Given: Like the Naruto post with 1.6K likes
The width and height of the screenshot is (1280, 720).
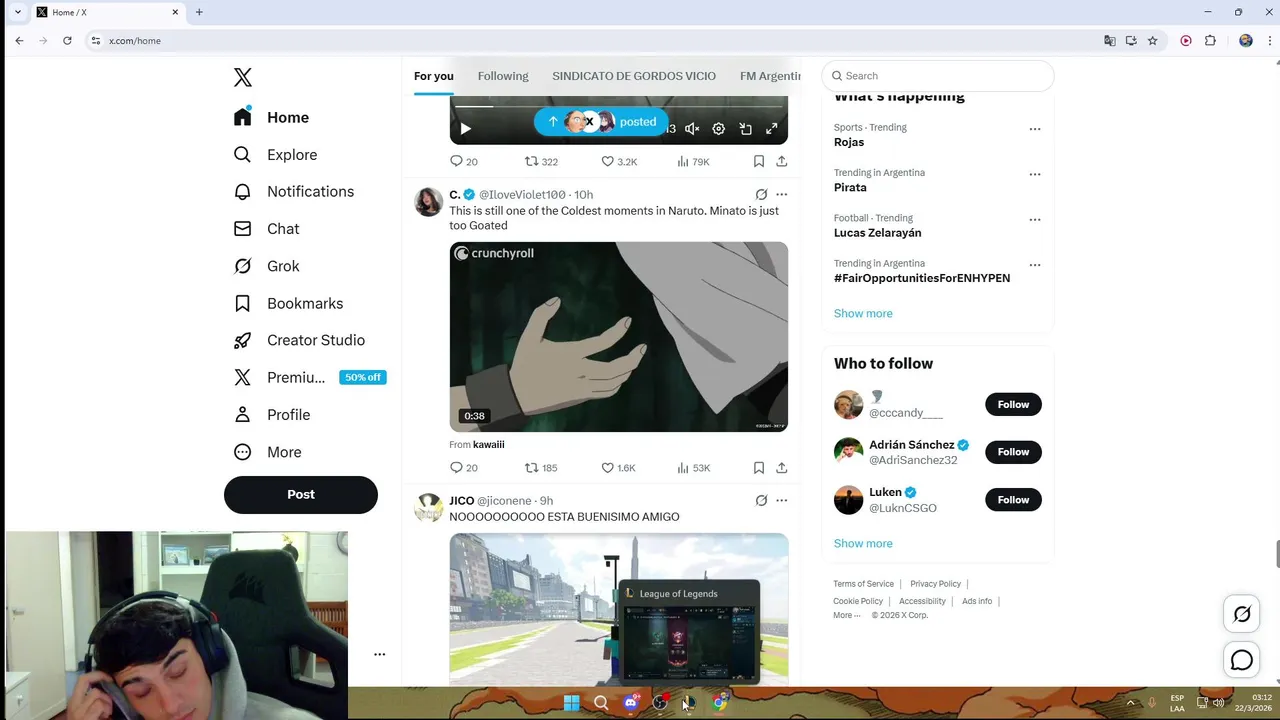Looking at the screenshot, I should [x=618, y=468].
